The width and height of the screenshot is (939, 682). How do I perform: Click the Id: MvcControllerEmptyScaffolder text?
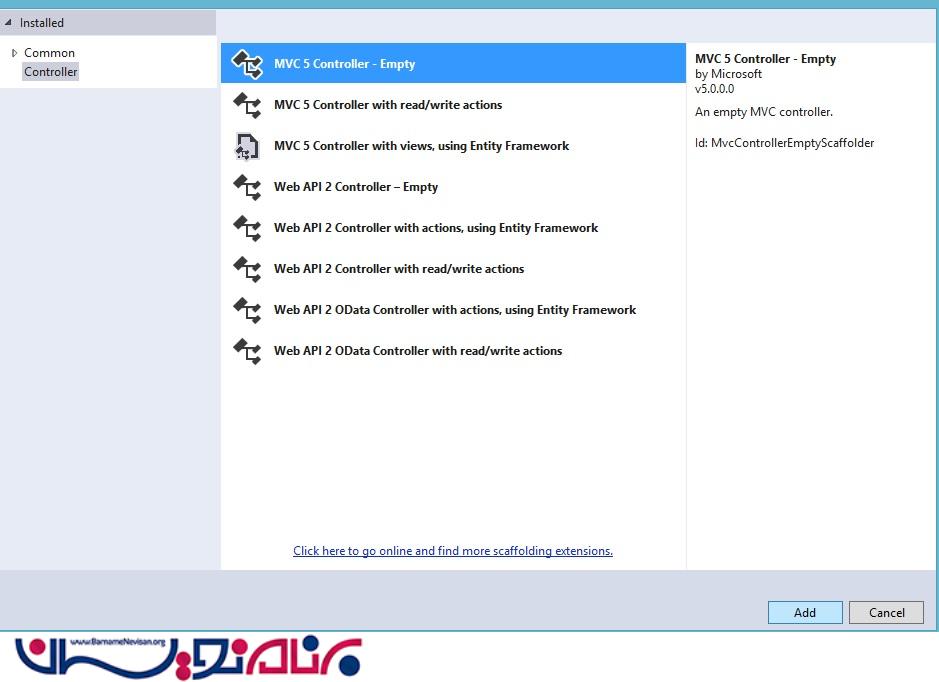[784, 143]
